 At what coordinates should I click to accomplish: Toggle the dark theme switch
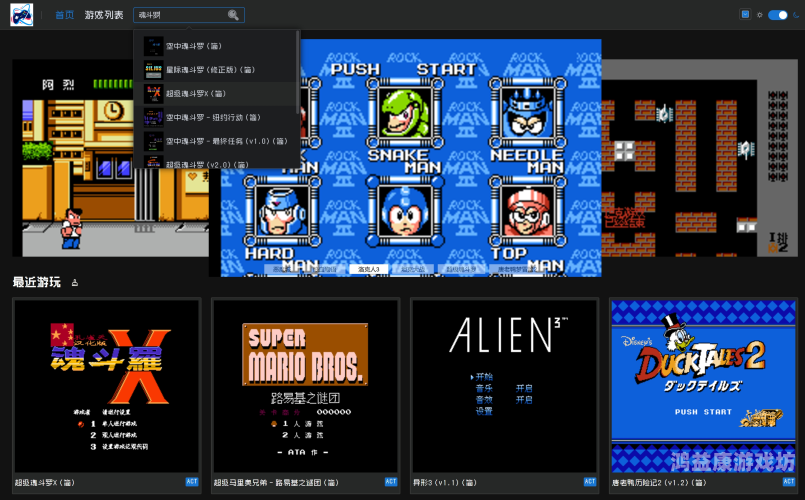click(777, 15)
